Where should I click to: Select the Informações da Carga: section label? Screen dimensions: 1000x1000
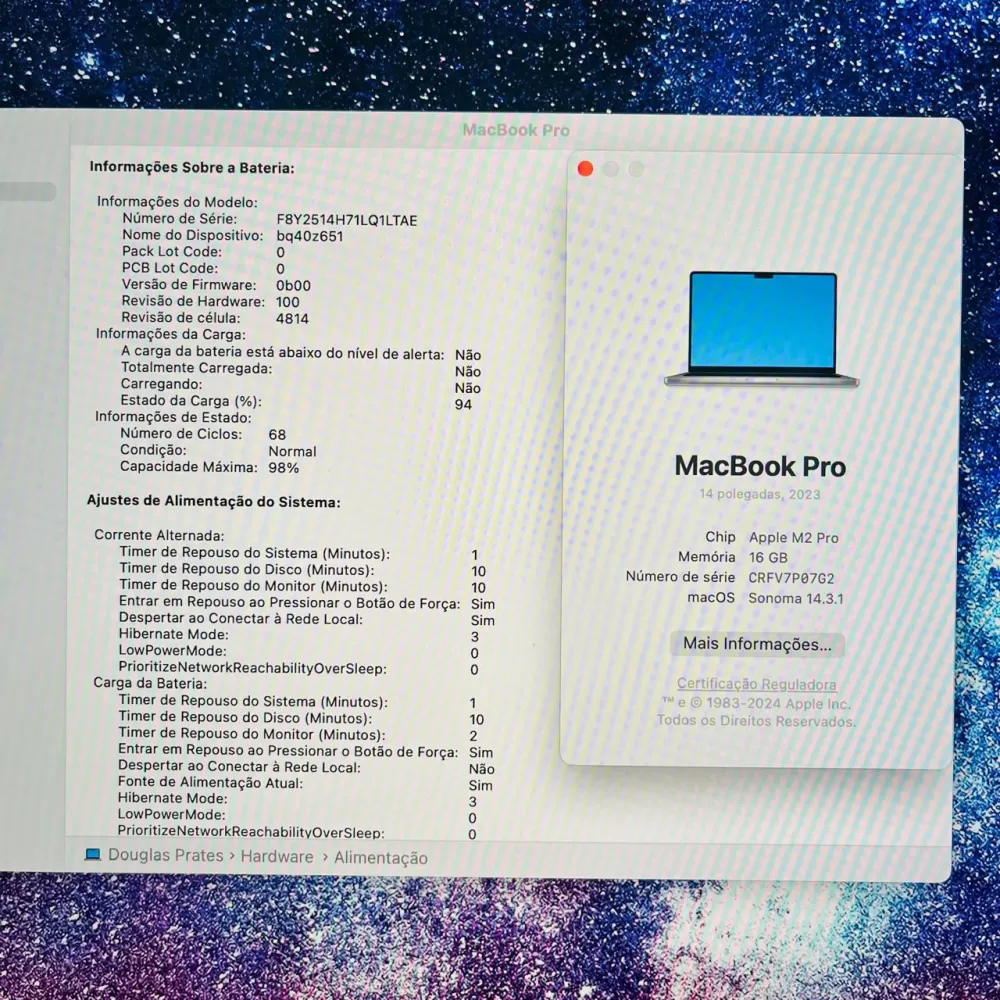coord(171,334)
